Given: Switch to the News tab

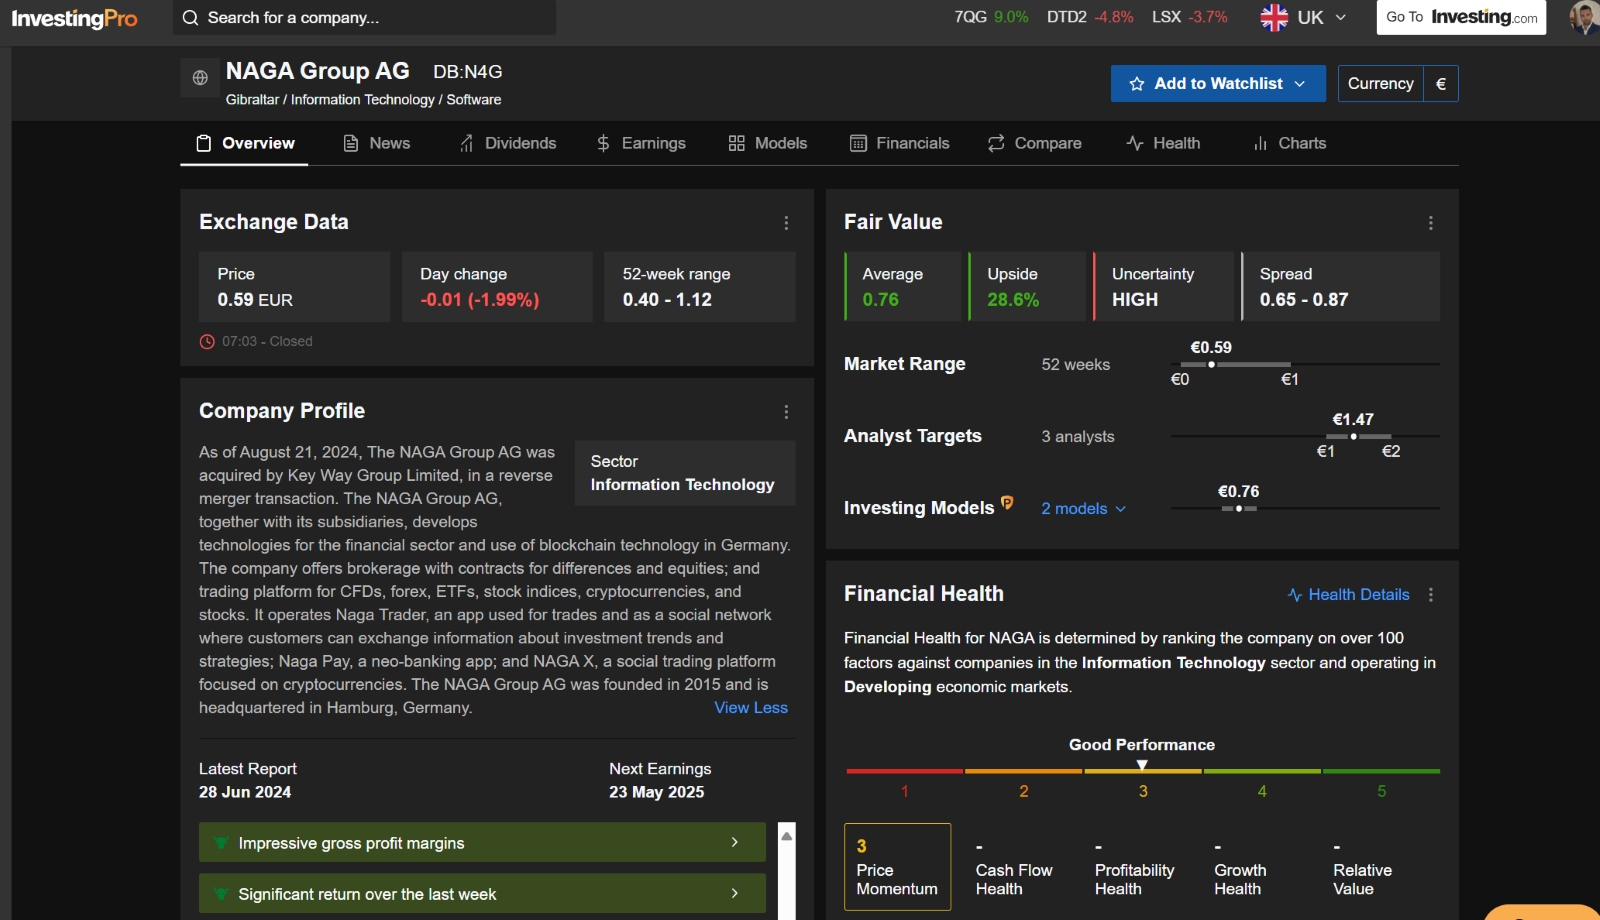Looking at the screenshot, I should pos(377,144).
